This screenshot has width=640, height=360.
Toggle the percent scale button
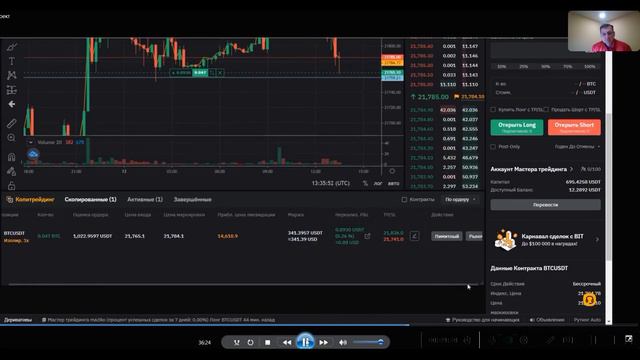click(365, 184)
